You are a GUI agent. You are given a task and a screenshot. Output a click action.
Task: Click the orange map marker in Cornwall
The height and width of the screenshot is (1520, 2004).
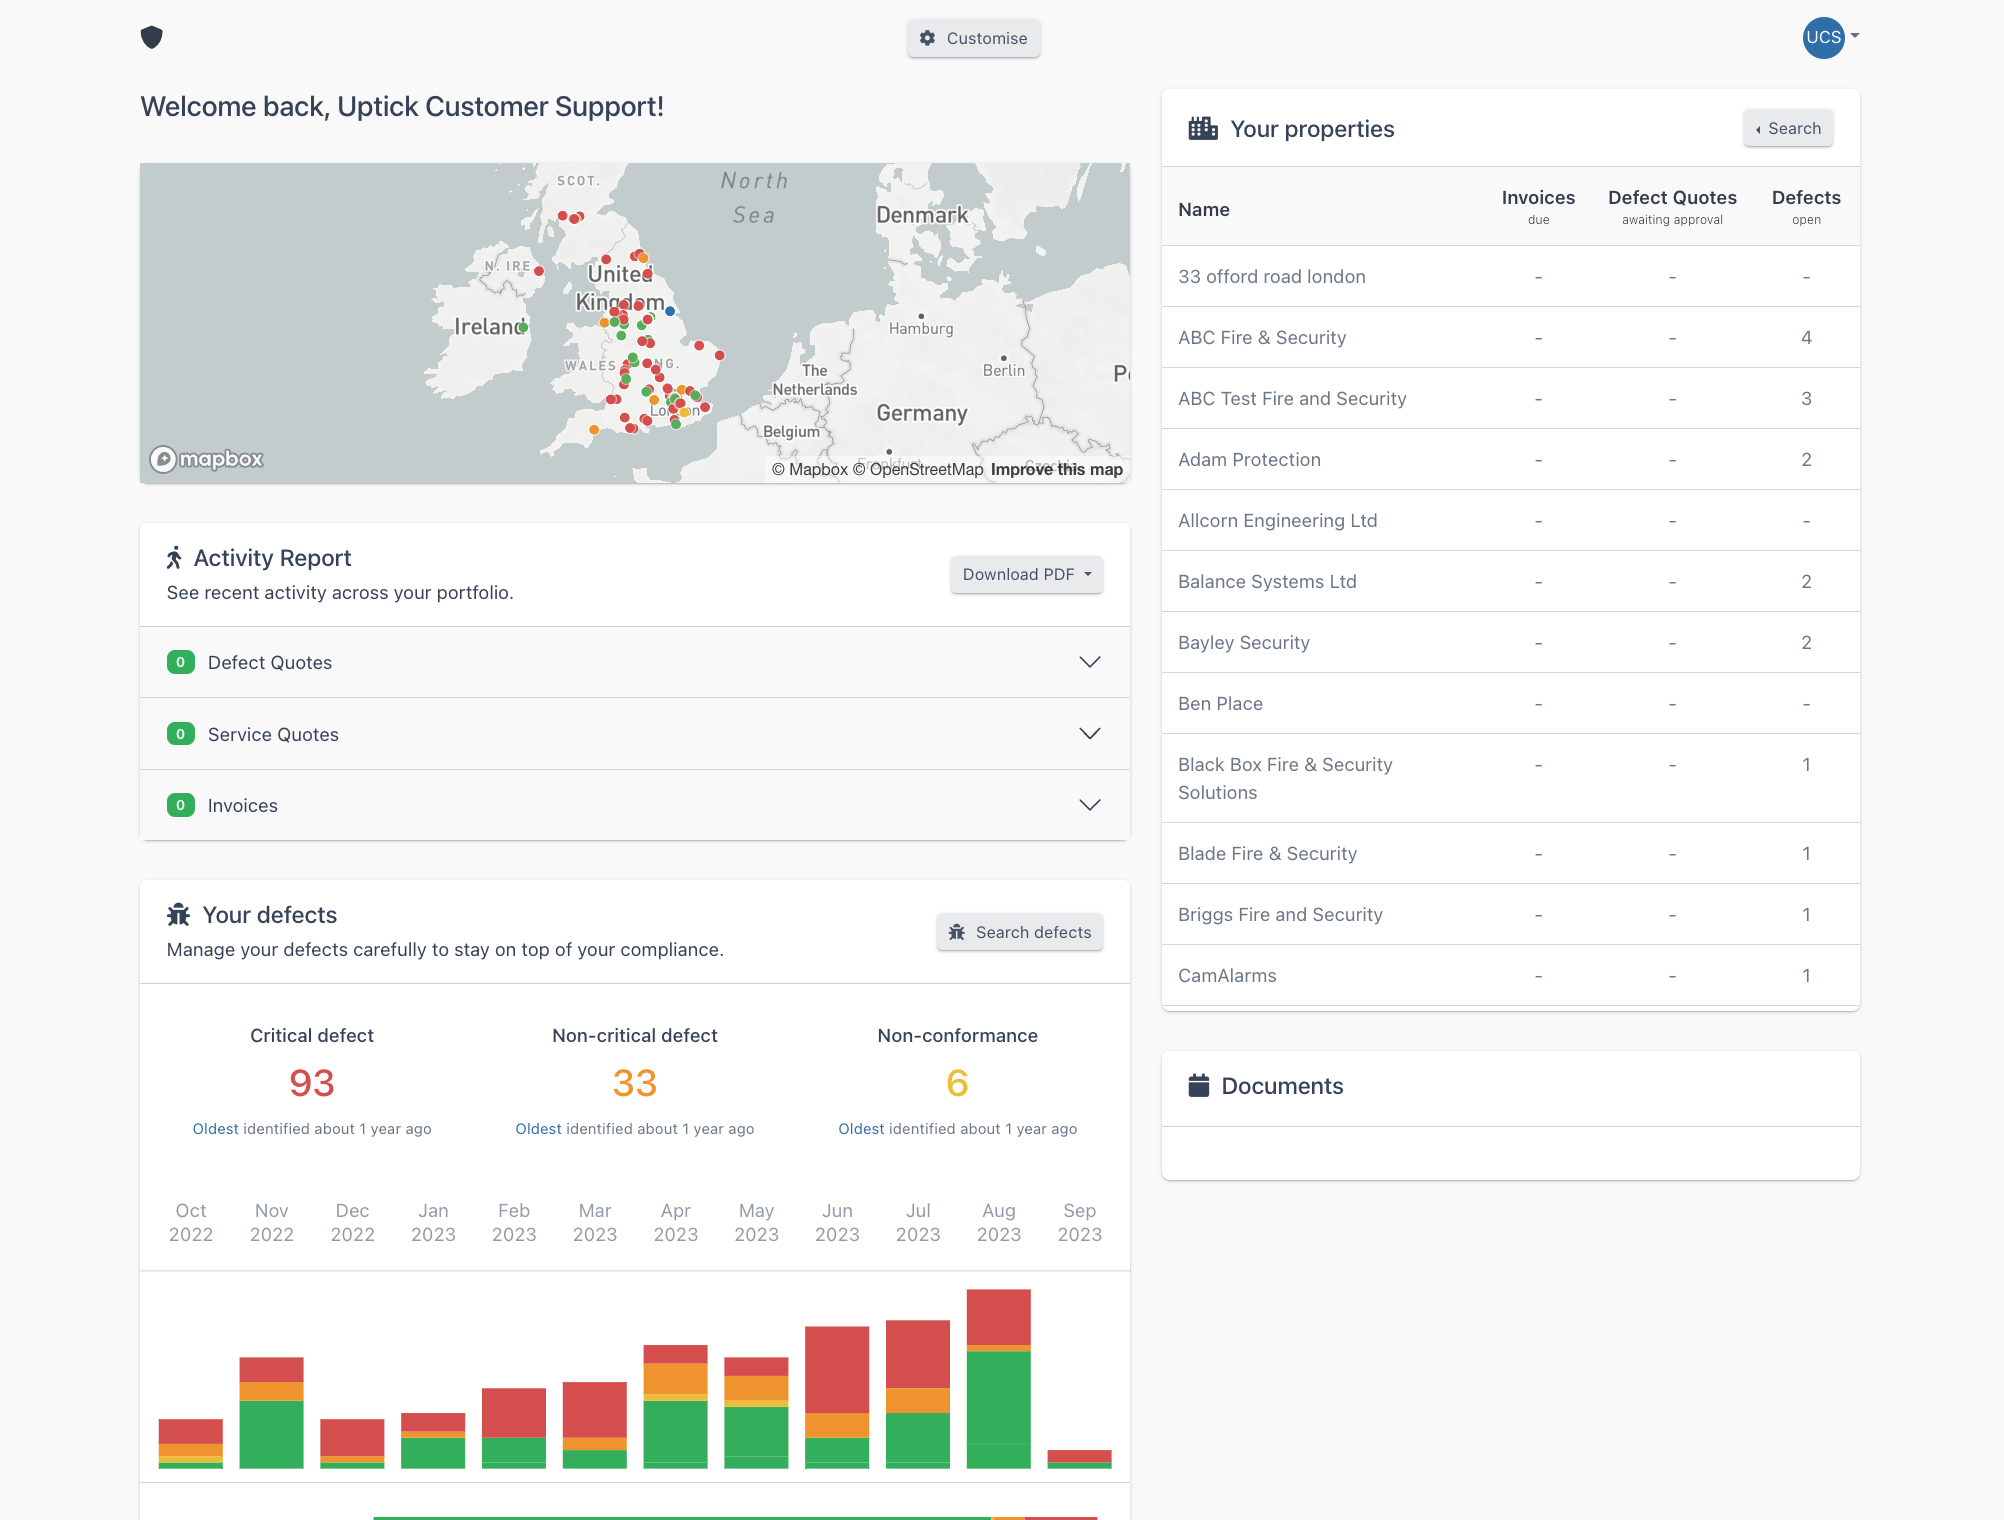[x=594, y=430]
